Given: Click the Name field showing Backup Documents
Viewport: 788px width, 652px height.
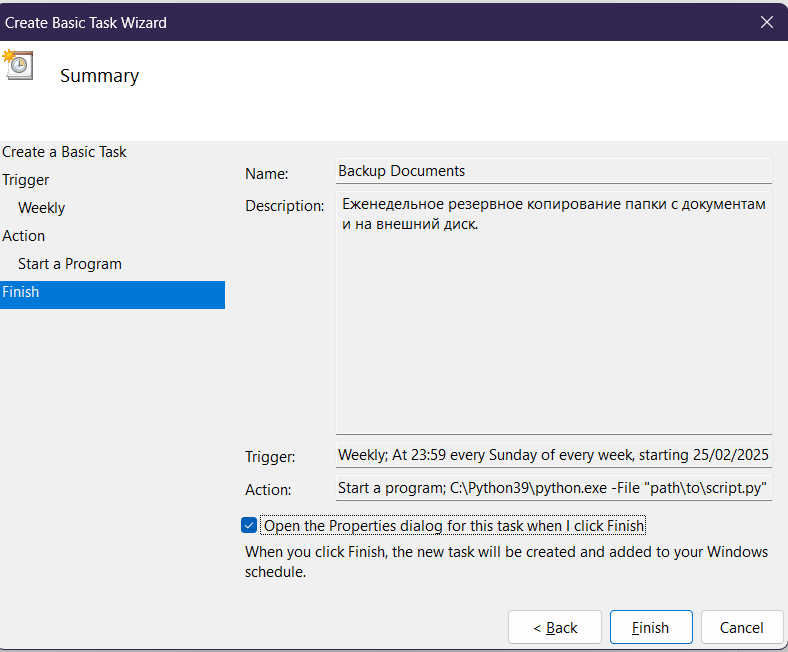Looking at the screenshot, I should tap(554, 171).
